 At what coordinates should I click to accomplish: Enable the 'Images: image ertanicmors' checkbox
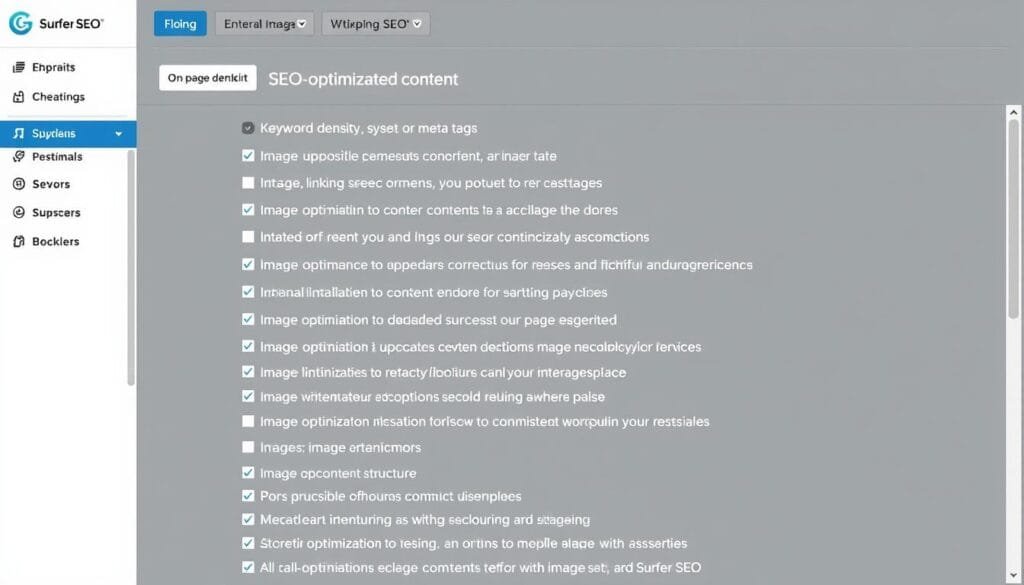pyautogui.click(x=248, y=447)
